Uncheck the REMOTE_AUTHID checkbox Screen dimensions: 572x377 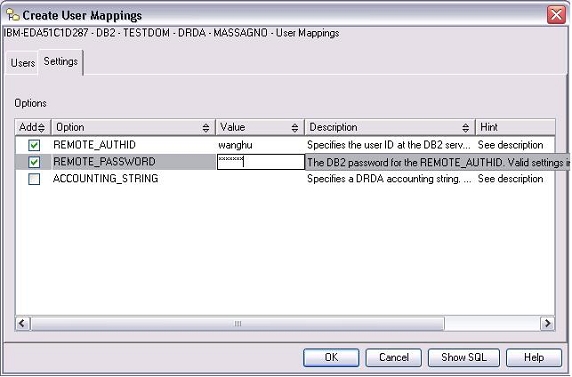[x=34, y=145]
